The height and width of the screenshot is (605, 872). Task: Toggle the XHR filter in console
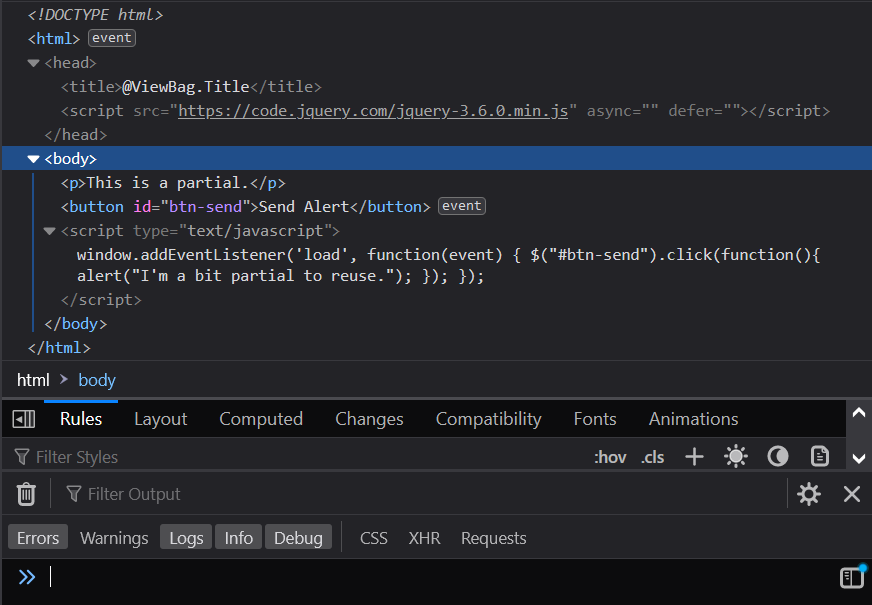424,538
